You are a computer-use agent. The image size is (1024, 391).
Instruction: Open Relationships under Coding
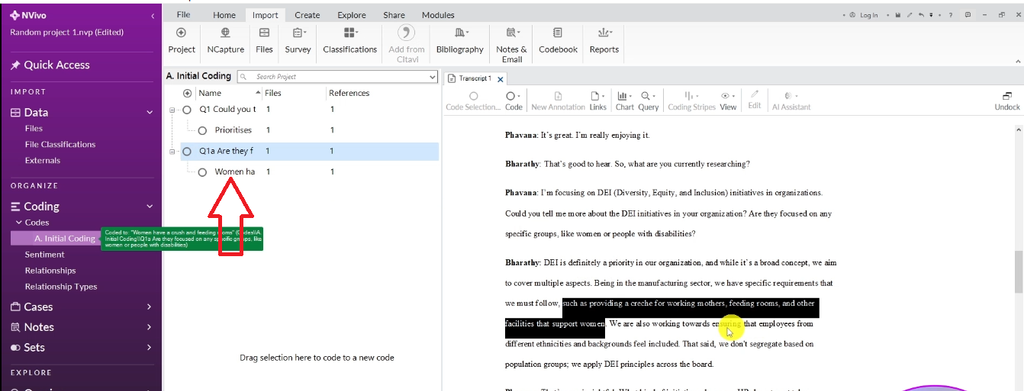coord(50,270)
